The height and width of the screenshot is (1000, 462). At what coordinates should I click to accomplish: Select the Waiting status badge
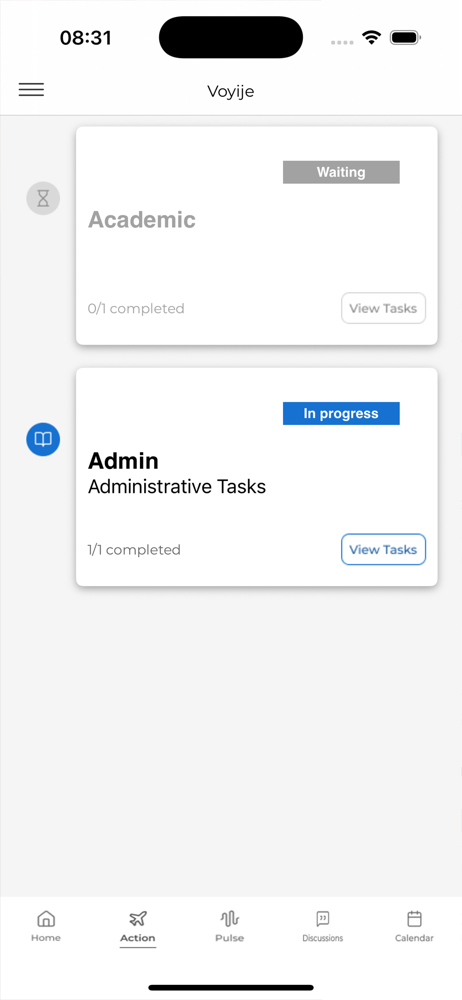click(341, 172)
